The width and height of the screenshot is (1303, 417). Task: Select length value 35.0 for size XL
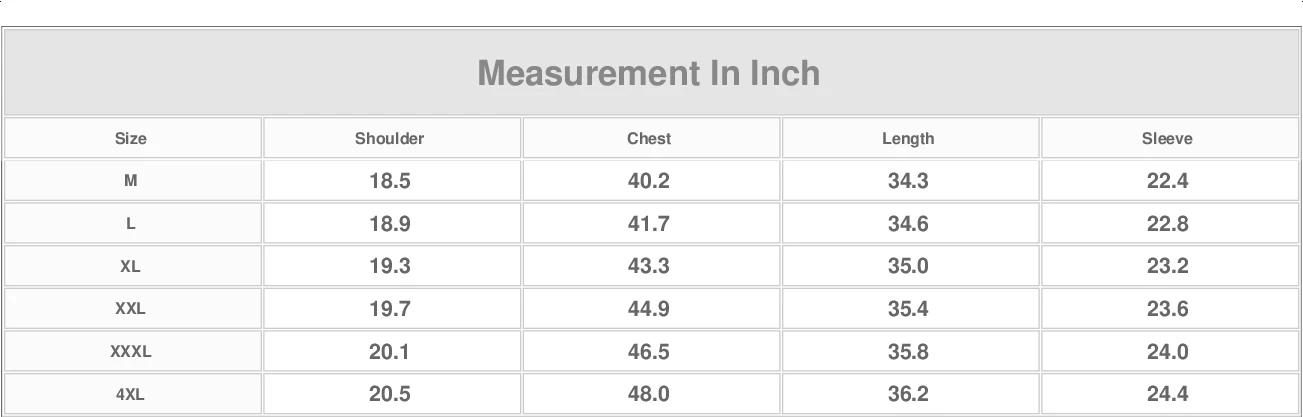click(x=908, y=267)
